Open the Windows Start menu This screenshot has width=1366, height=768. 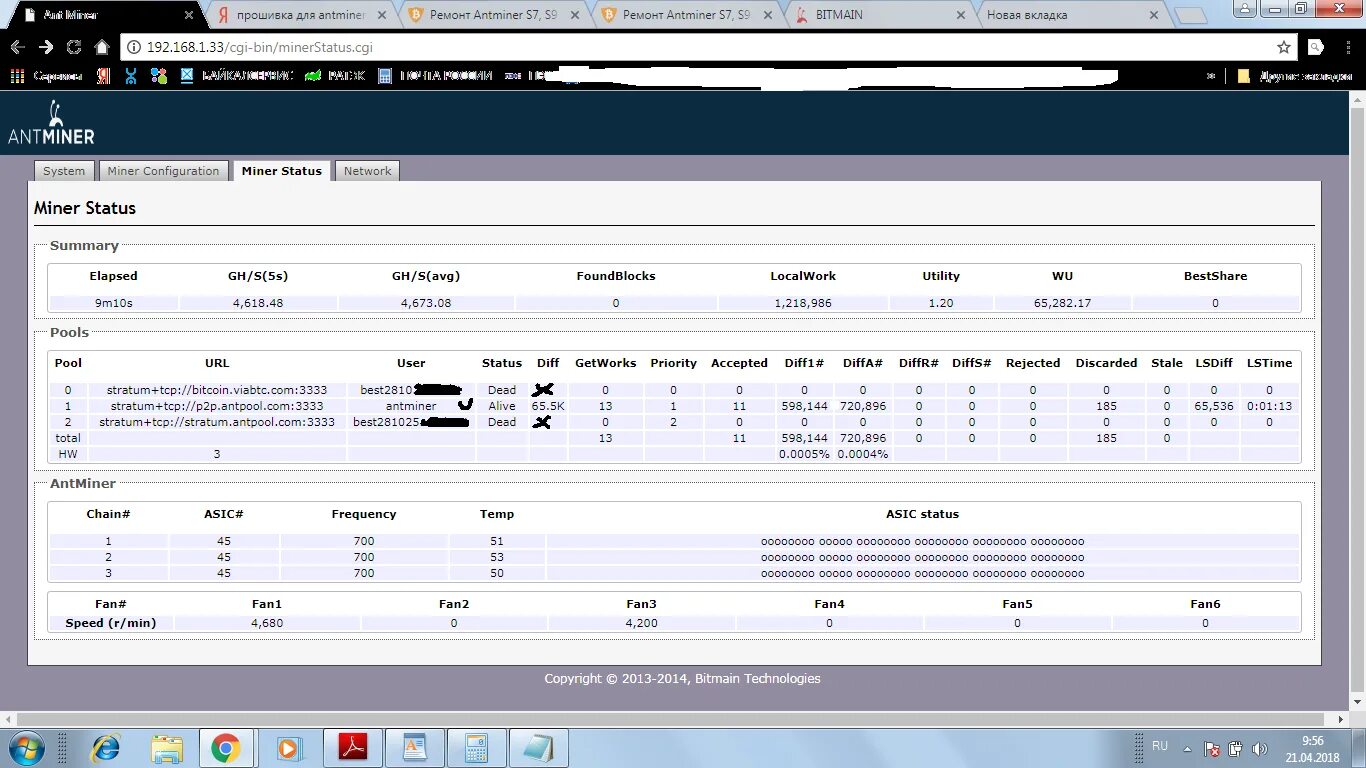[x=25, y=748]
